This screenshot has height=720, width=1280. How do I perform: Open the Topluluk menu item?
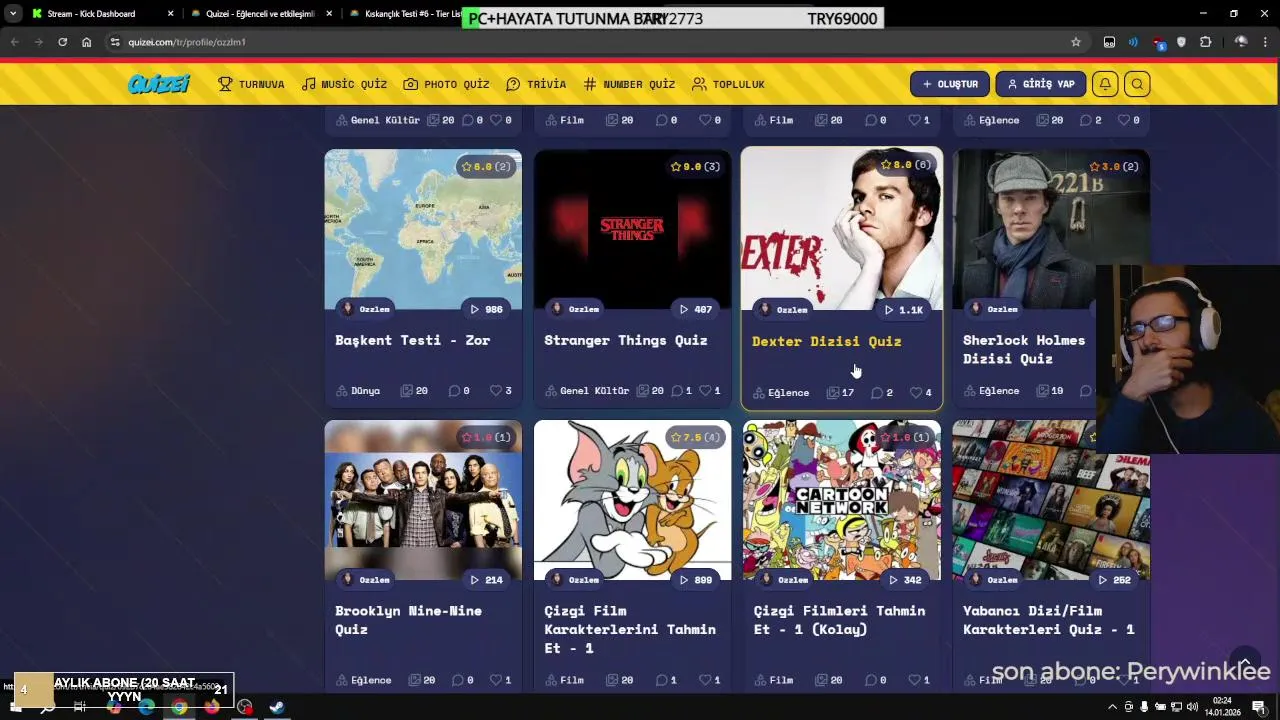click(728, 84)
